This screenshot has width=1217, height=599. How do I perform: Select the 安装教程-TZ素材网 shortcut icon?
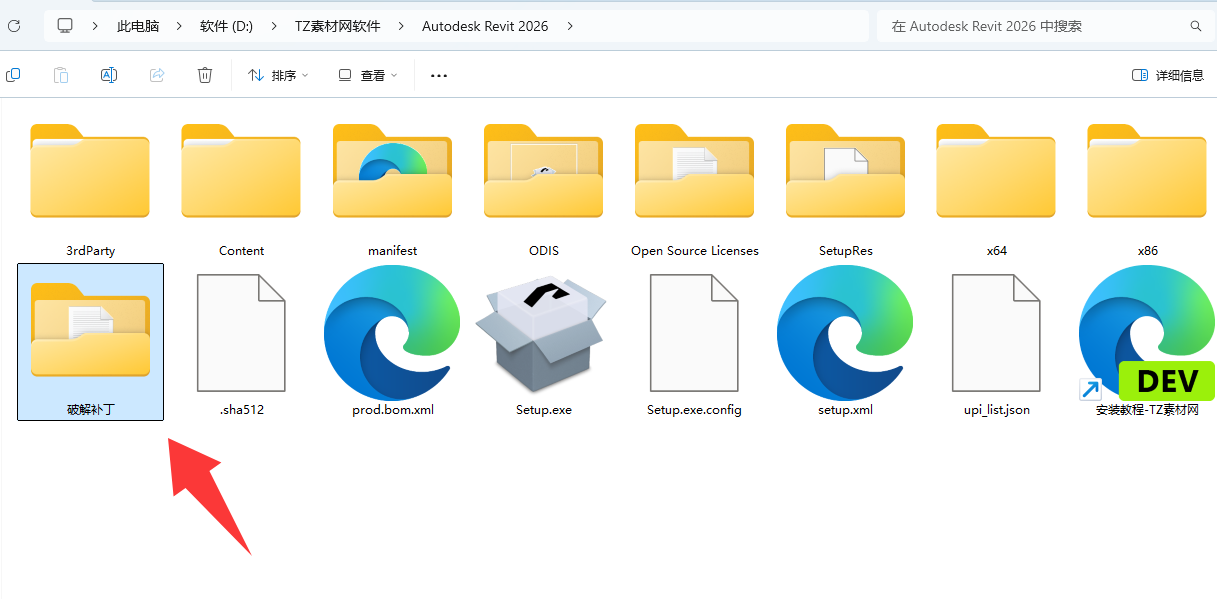tap(1147, 333)
